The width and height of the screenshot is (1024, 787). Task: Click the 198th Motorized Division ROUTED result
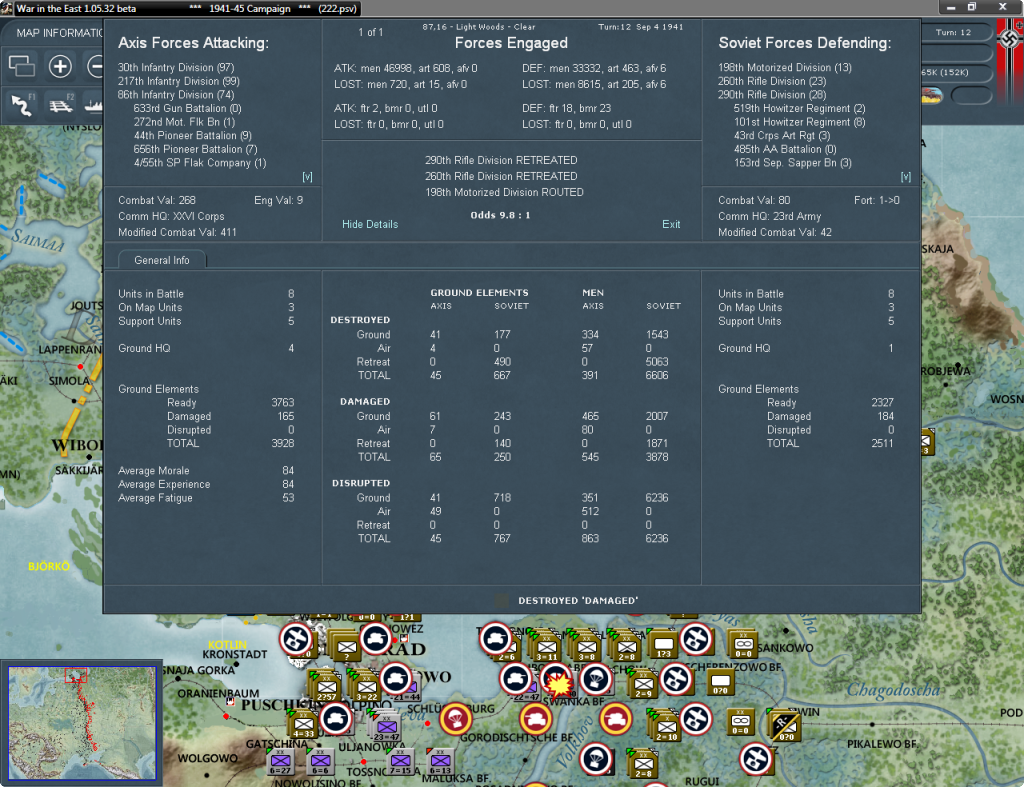click(504, 192)
